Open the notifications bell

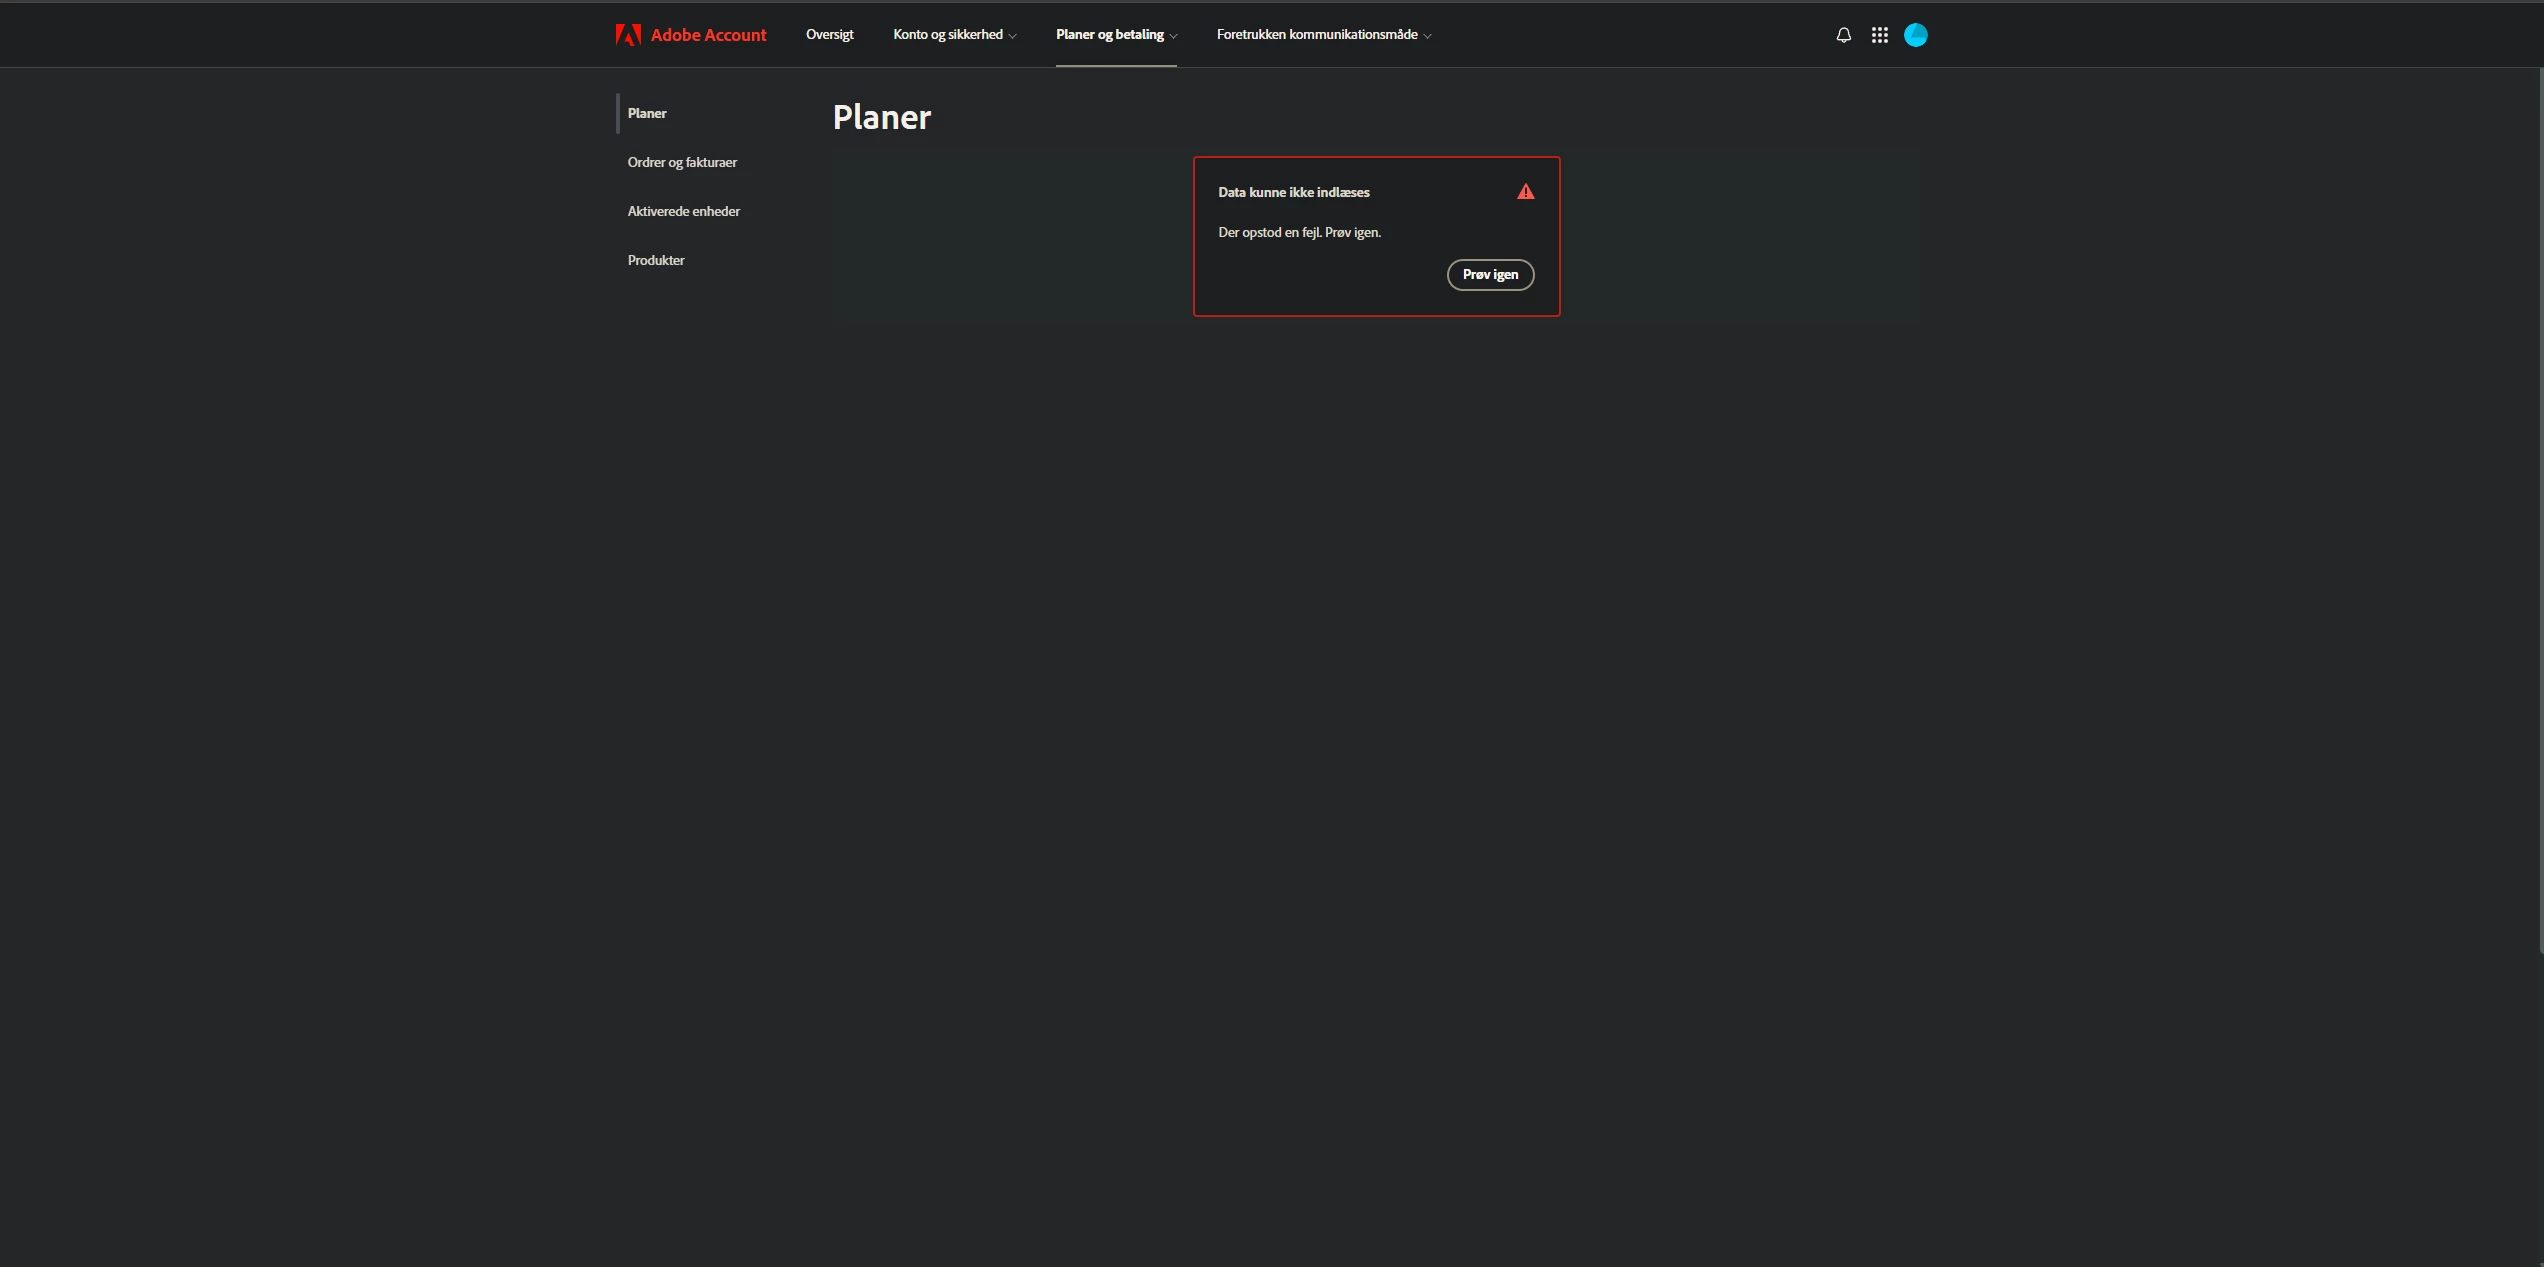pyautogui.click(x=1843, y=35)
